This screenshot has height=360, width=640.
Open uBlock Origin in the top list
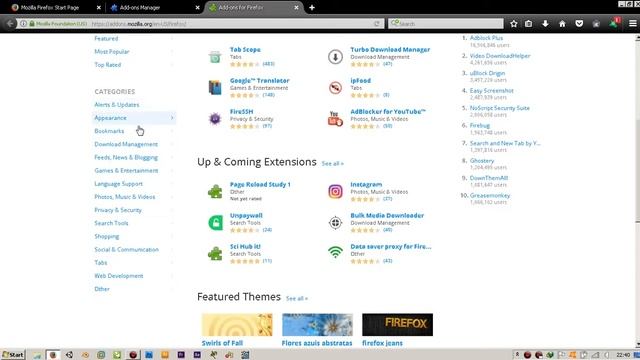click(487, 73)
